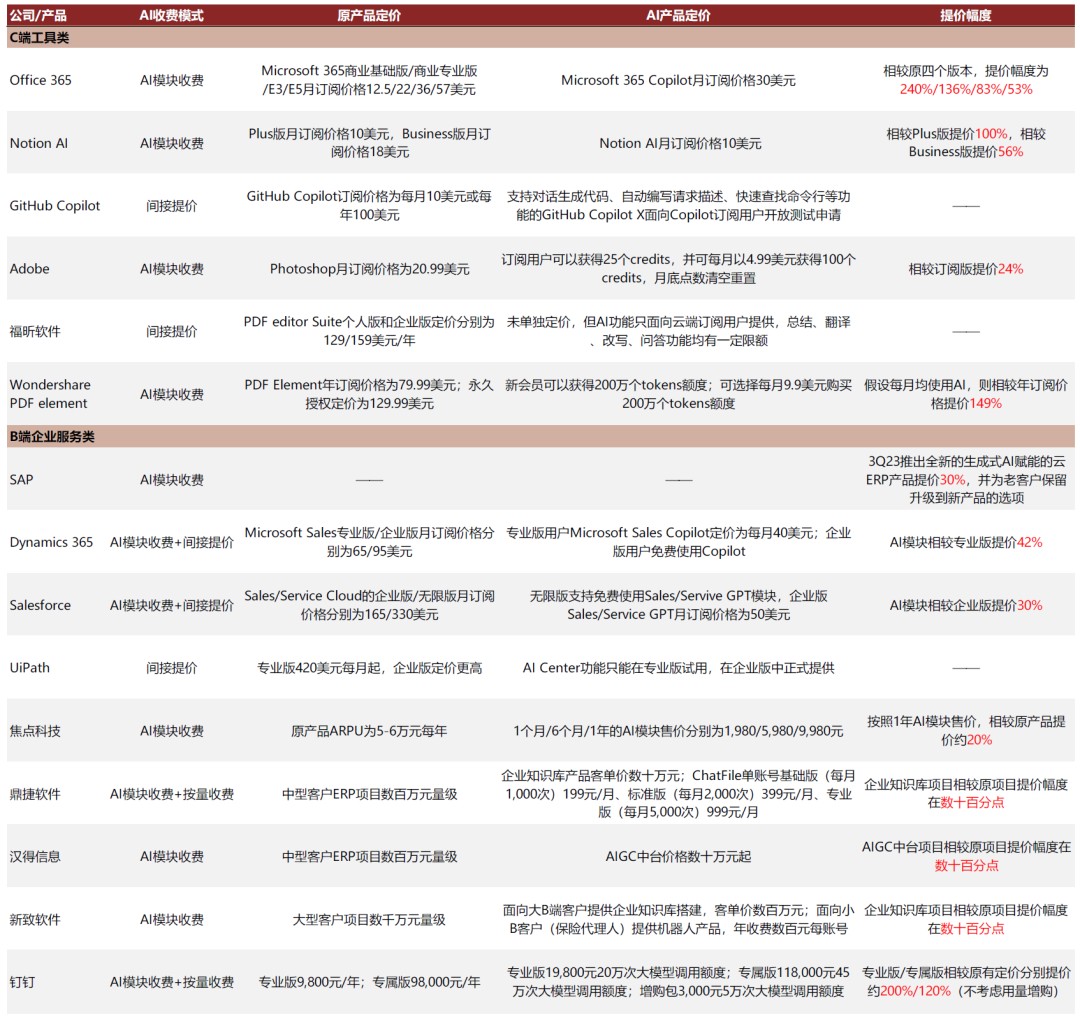1080x1019 pixels.
Task: Click the PDF editor Suite pricing cell
Action: click(369, 331)
